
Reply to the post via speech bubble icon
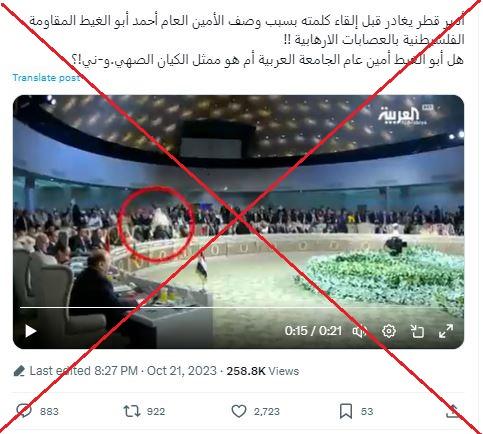(24, 411)
